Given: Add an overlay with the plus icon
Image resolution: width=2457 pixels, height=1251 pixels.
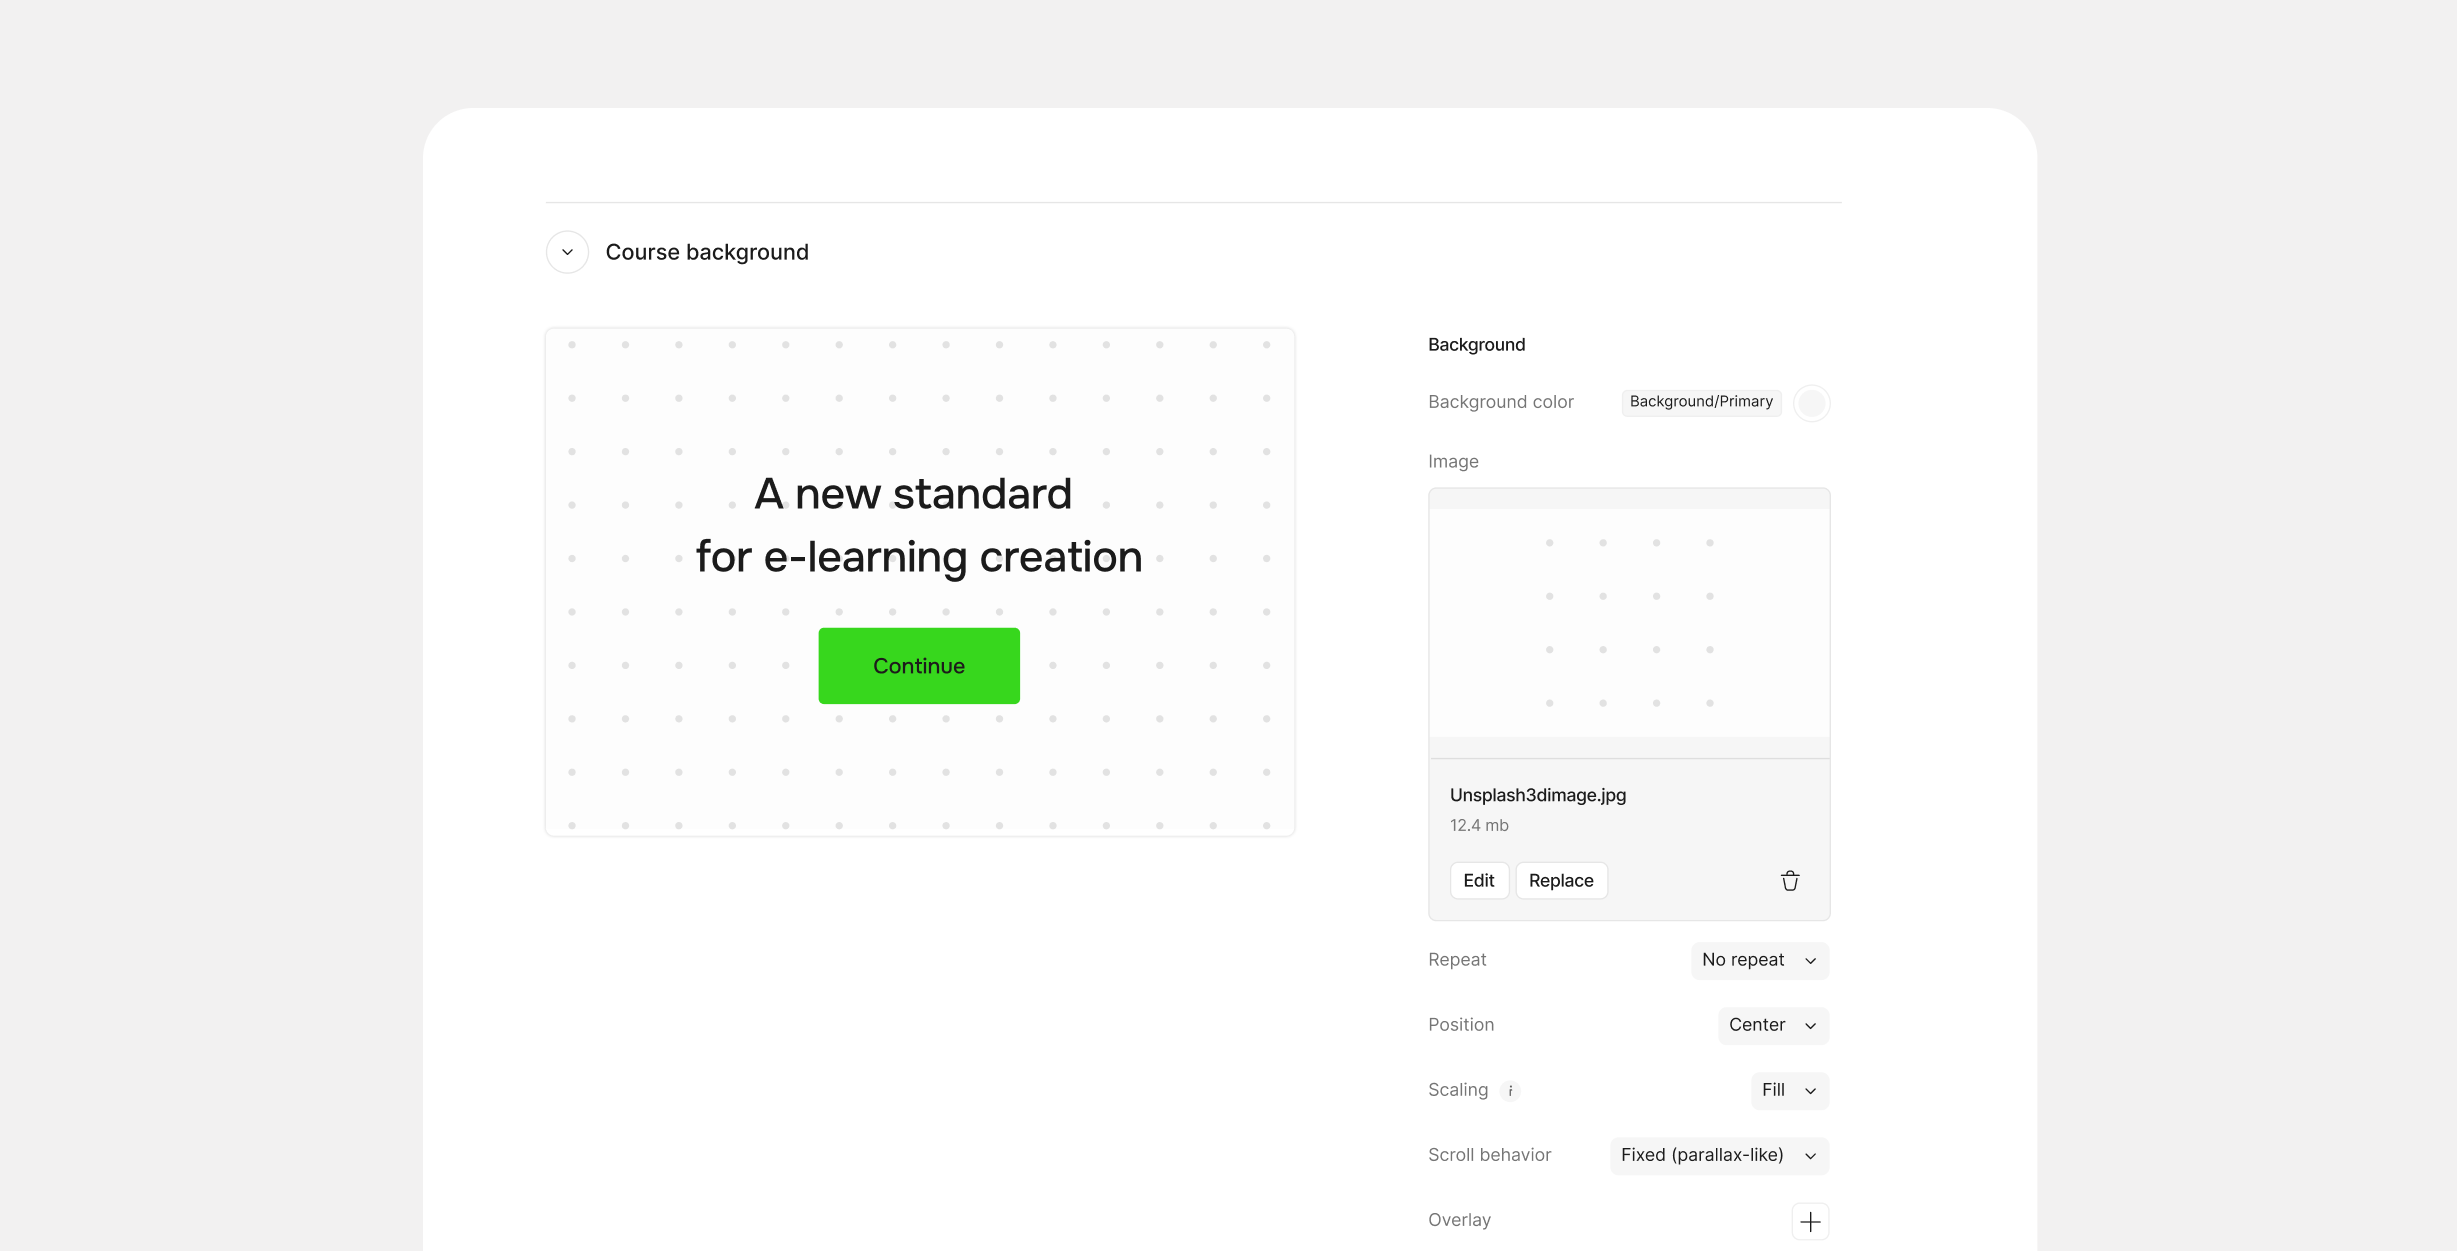Looking at the screenshot, I should click(1809, 1221).
